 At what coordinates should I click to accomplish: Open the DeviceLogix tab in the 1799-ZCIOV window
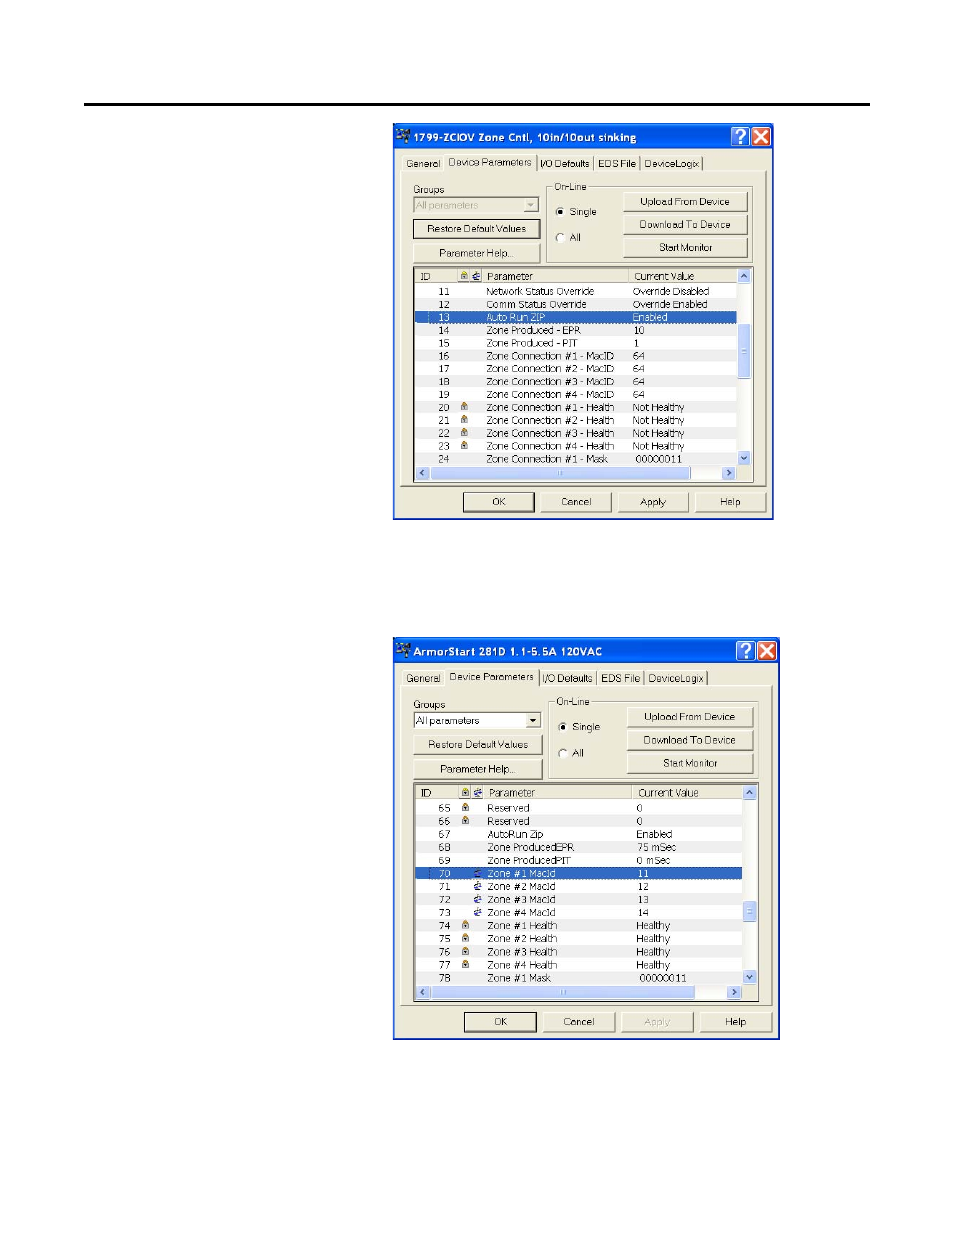coord(671,164)
